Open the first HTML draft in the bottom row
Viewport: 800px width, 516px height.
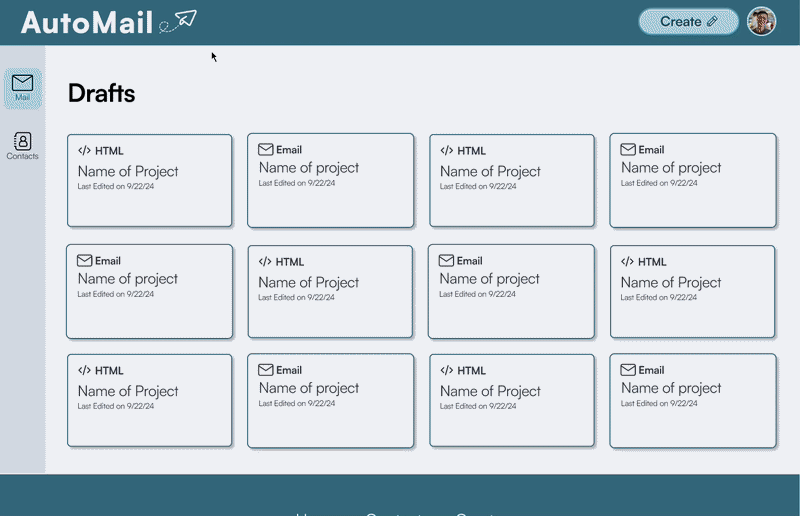point(149,401)
